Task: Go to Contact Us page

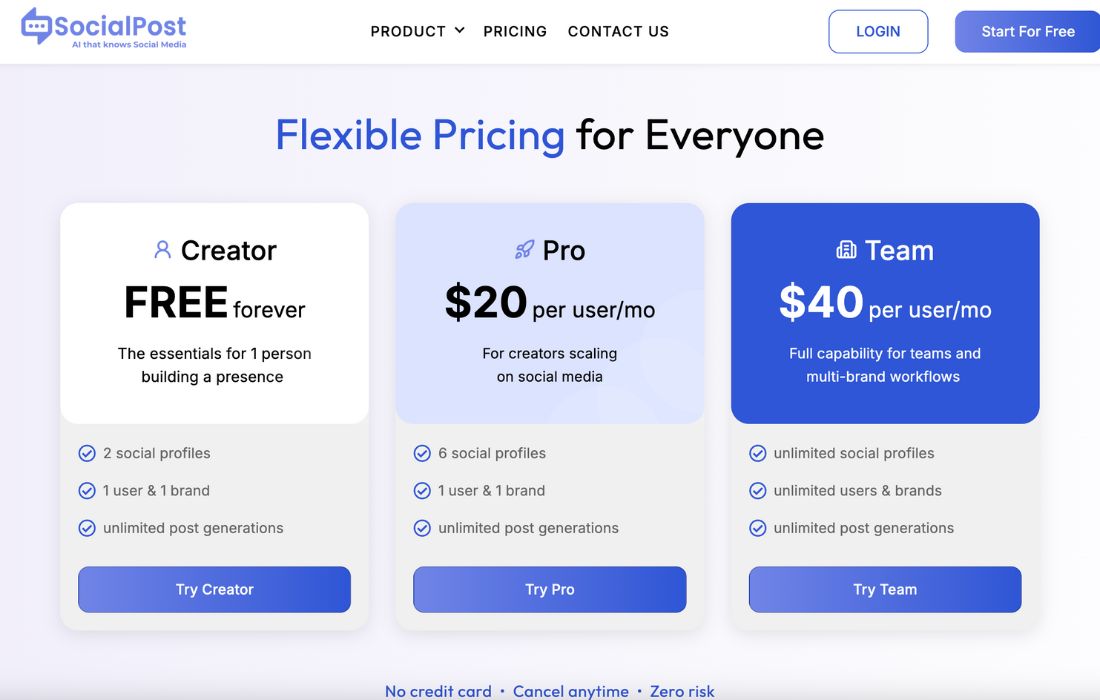Action: [618, 31]
